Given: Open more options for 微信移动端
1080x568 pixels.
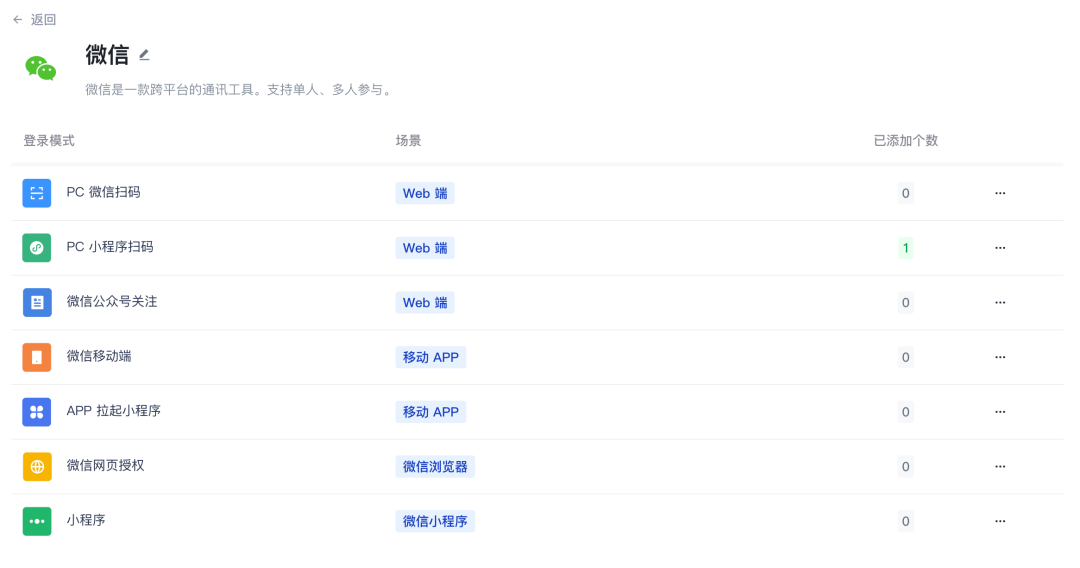Looking at the screenshot, I should pos(1000,357).
